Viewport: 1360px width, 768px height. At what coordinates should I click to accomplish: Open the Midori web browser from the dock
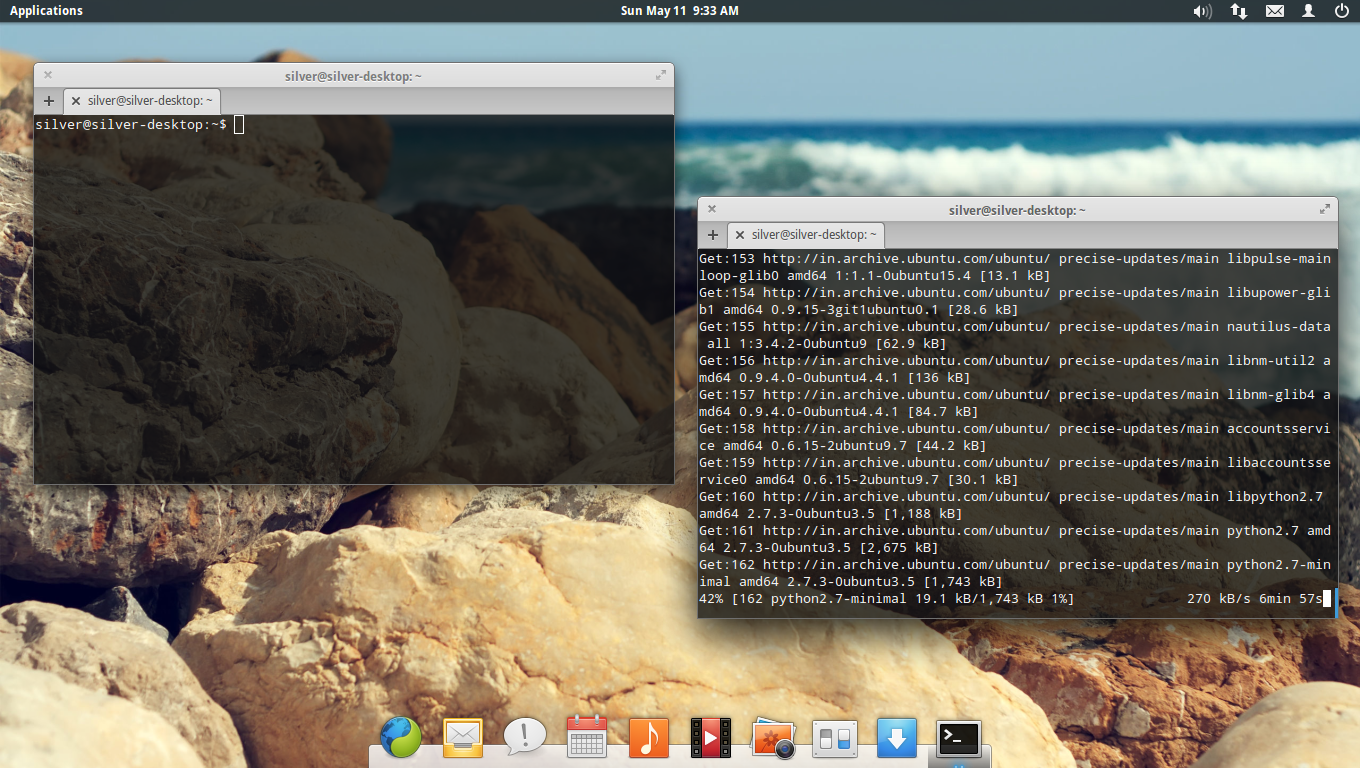click(x=401, y=738)
